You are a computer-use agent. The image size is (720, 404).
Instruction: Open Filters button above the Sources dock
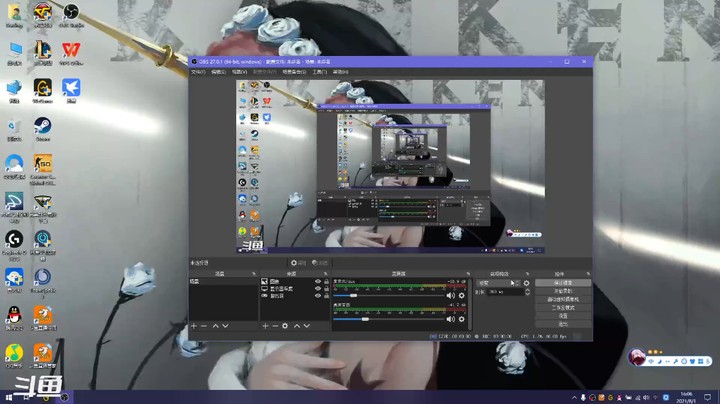[320, 263]
